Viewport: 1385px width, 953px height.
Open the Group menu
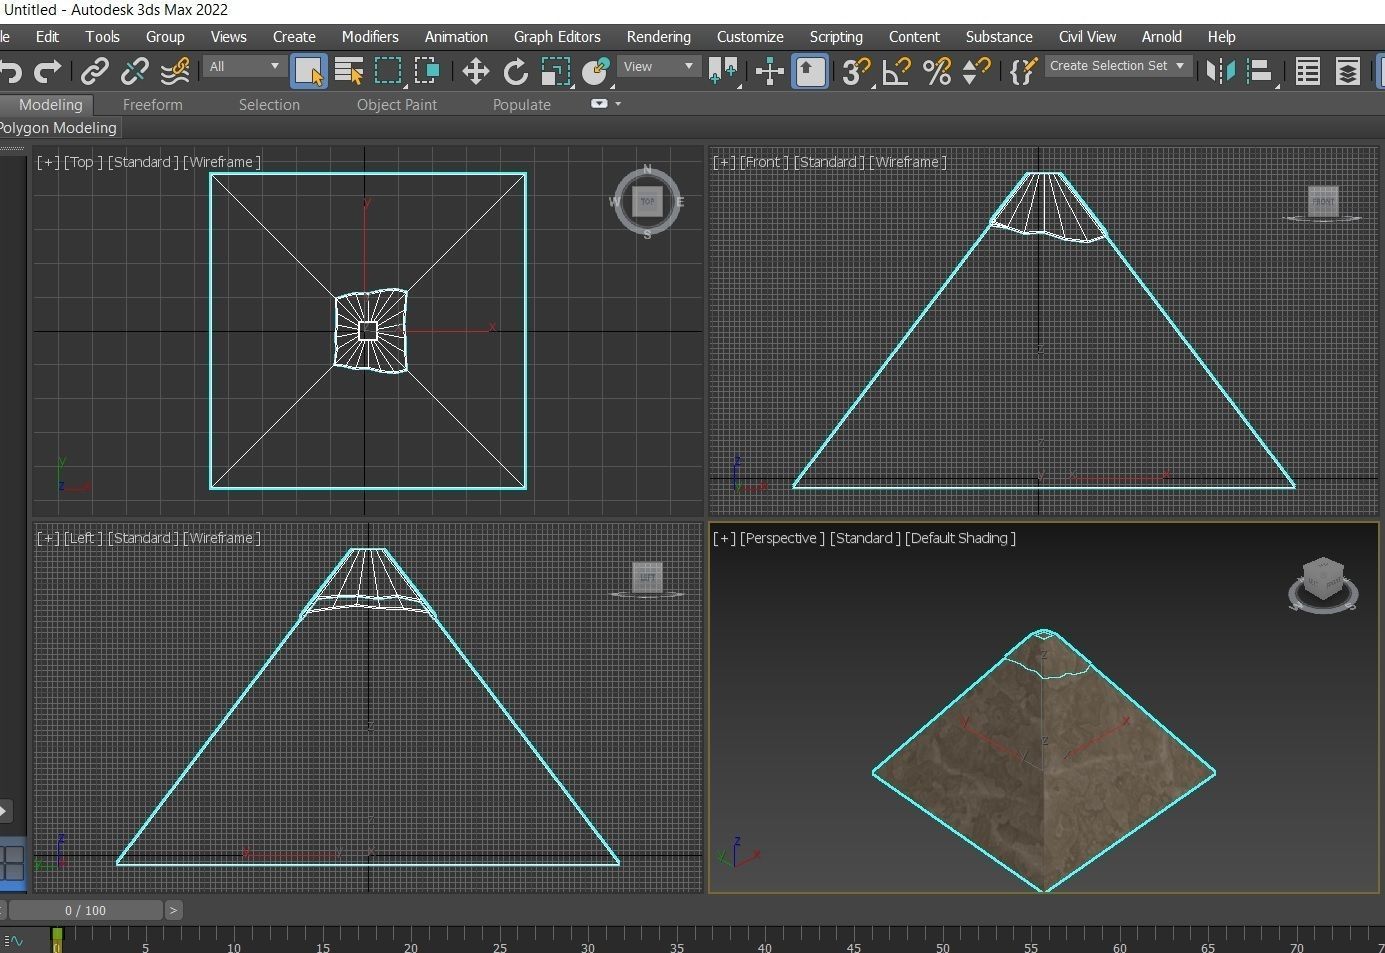click(x=165, y=37)
